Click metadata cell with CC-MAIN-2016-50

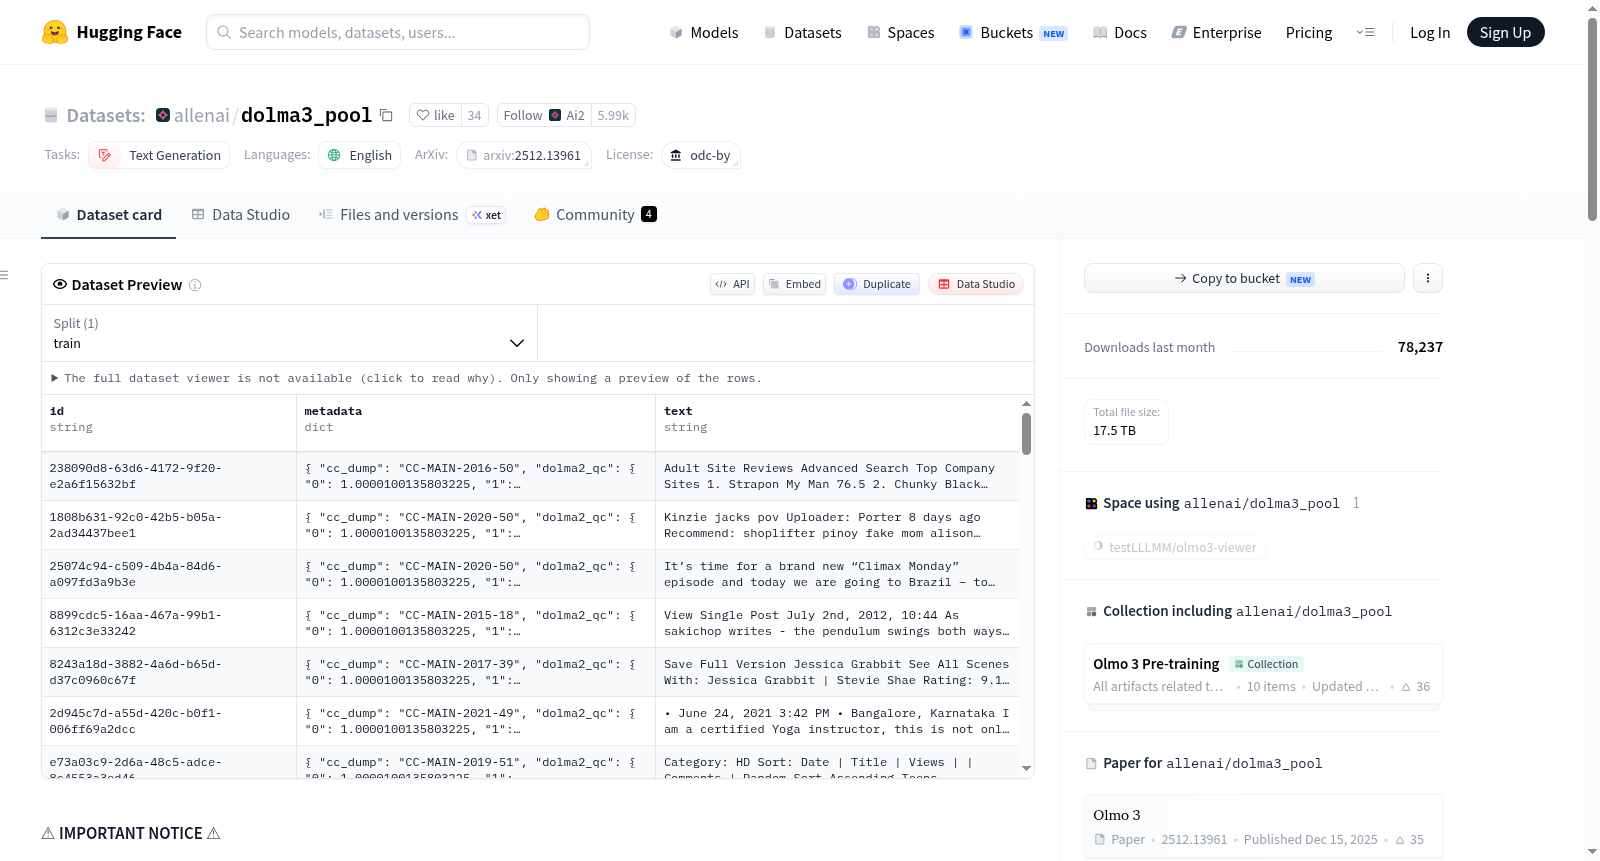[476, 476]
